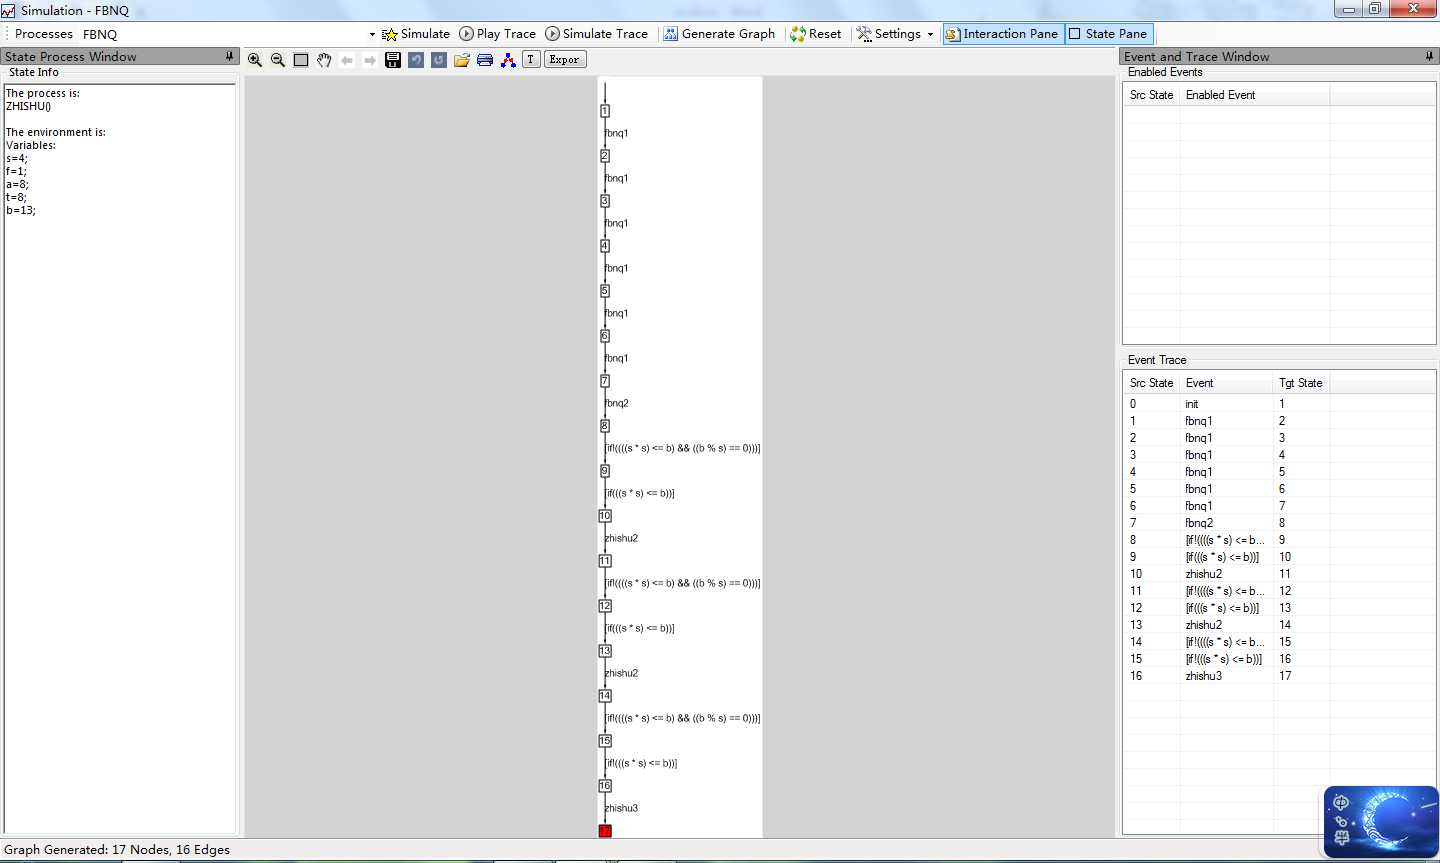Zoom in on the graph
The image size is (1440, 863).
pyautogui.click(x=255, y=60)
